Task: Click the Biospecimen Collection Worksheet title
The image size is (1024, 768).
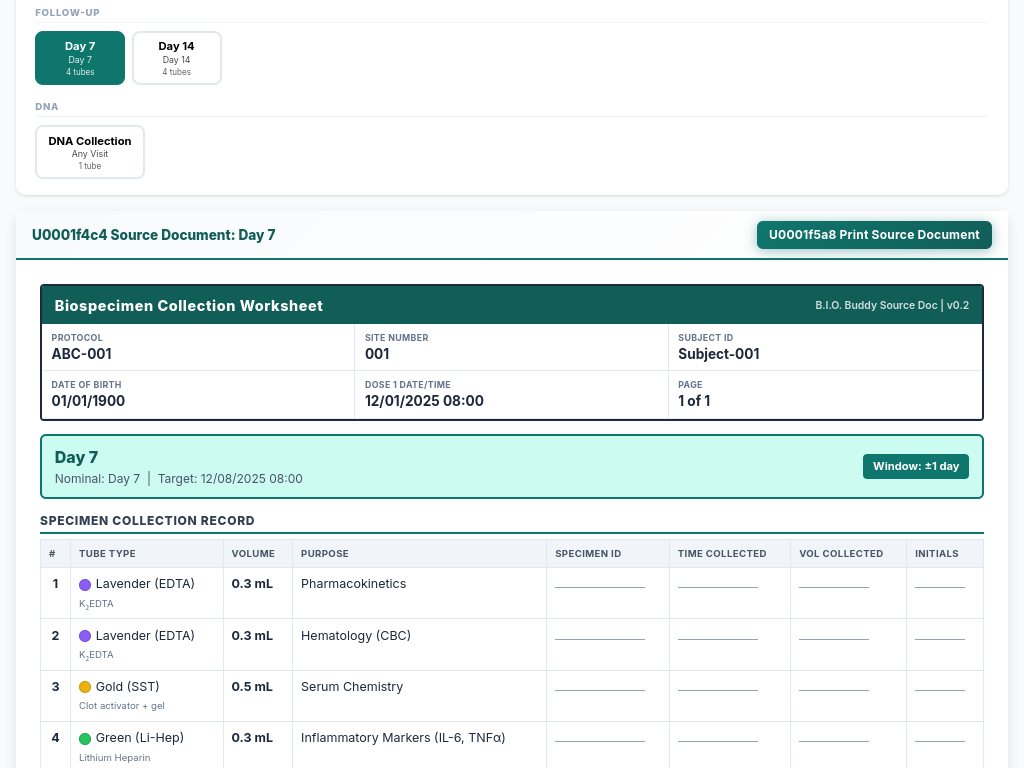Action: pyautogui.click(x=189, y=306)
